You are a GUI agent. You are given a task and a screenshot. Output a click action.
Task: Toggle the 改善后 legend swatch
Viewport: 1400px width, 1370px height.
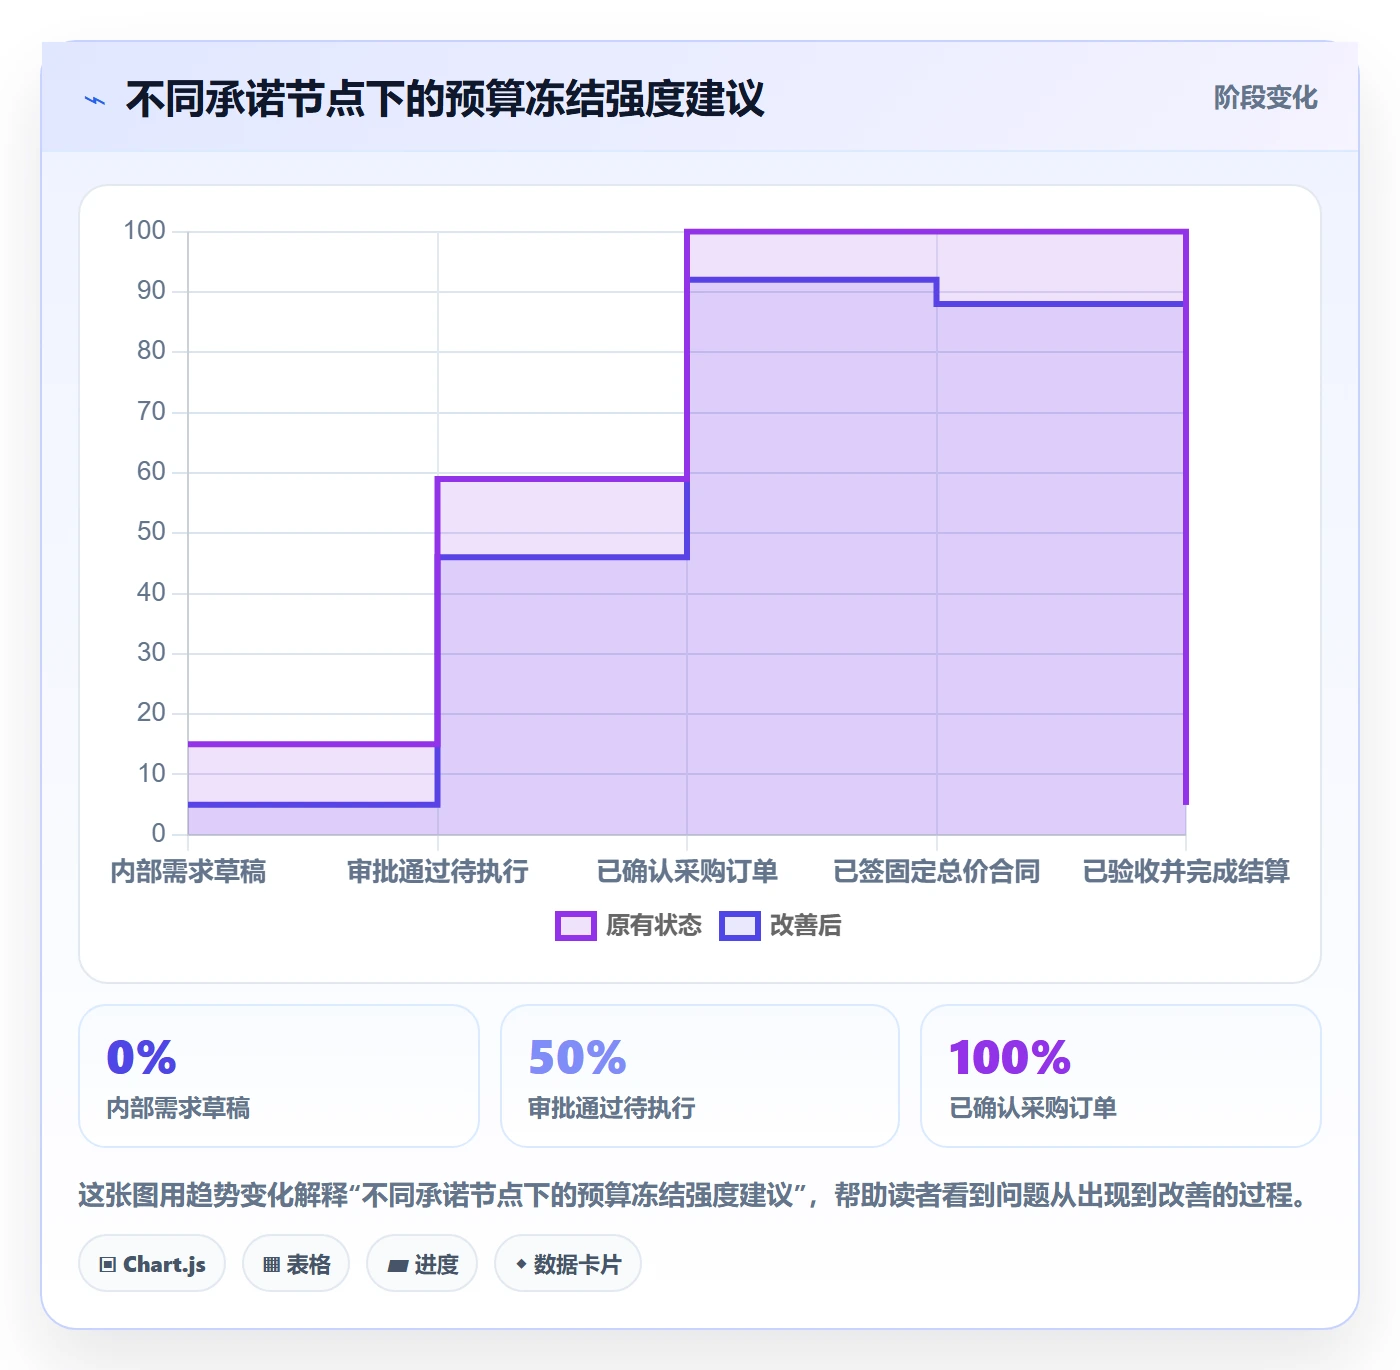[740, 926]
